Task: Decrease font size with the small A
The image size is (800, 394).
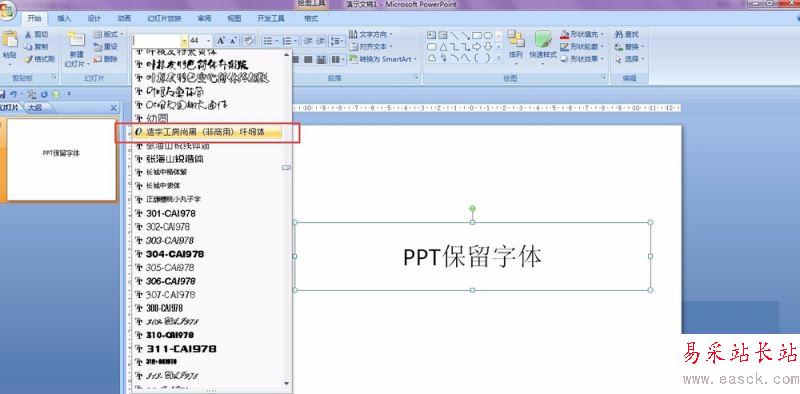Action: [x=233, y=40]
